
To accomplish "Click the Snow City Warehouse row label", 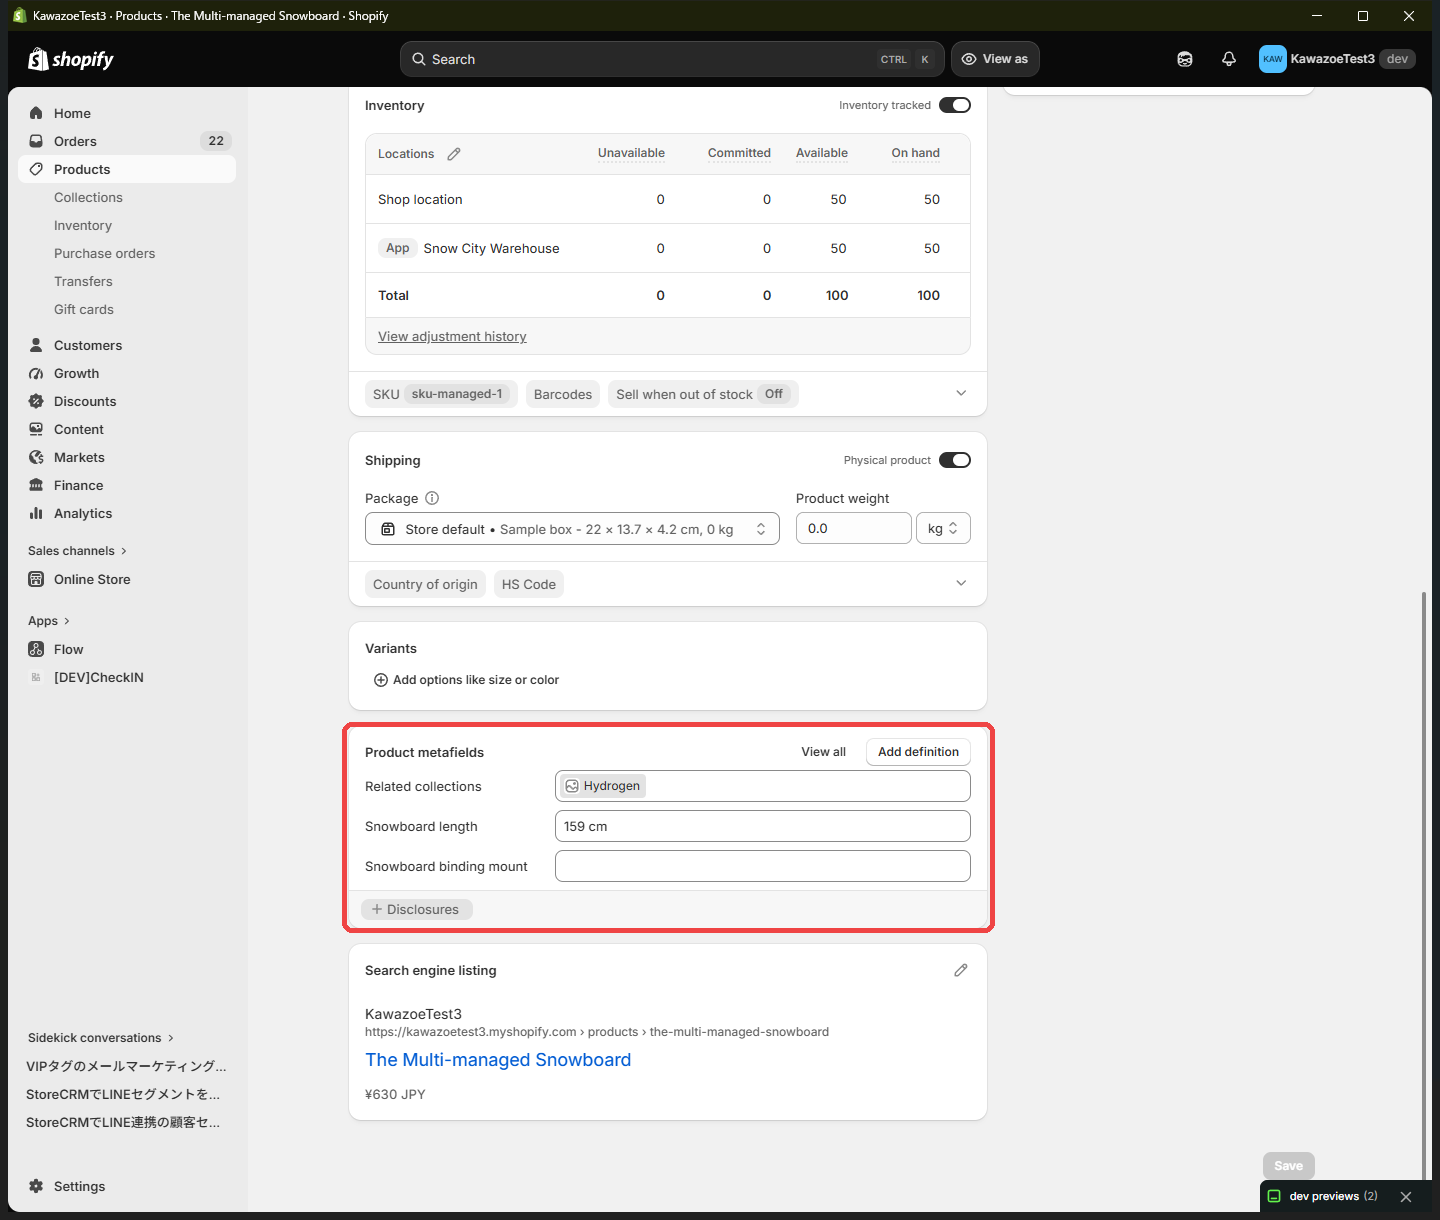I will 491,248.
